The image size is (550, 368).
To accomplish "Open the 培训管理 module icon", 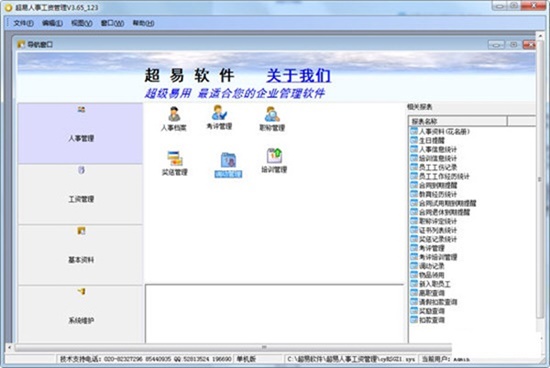I will (274, 161).
